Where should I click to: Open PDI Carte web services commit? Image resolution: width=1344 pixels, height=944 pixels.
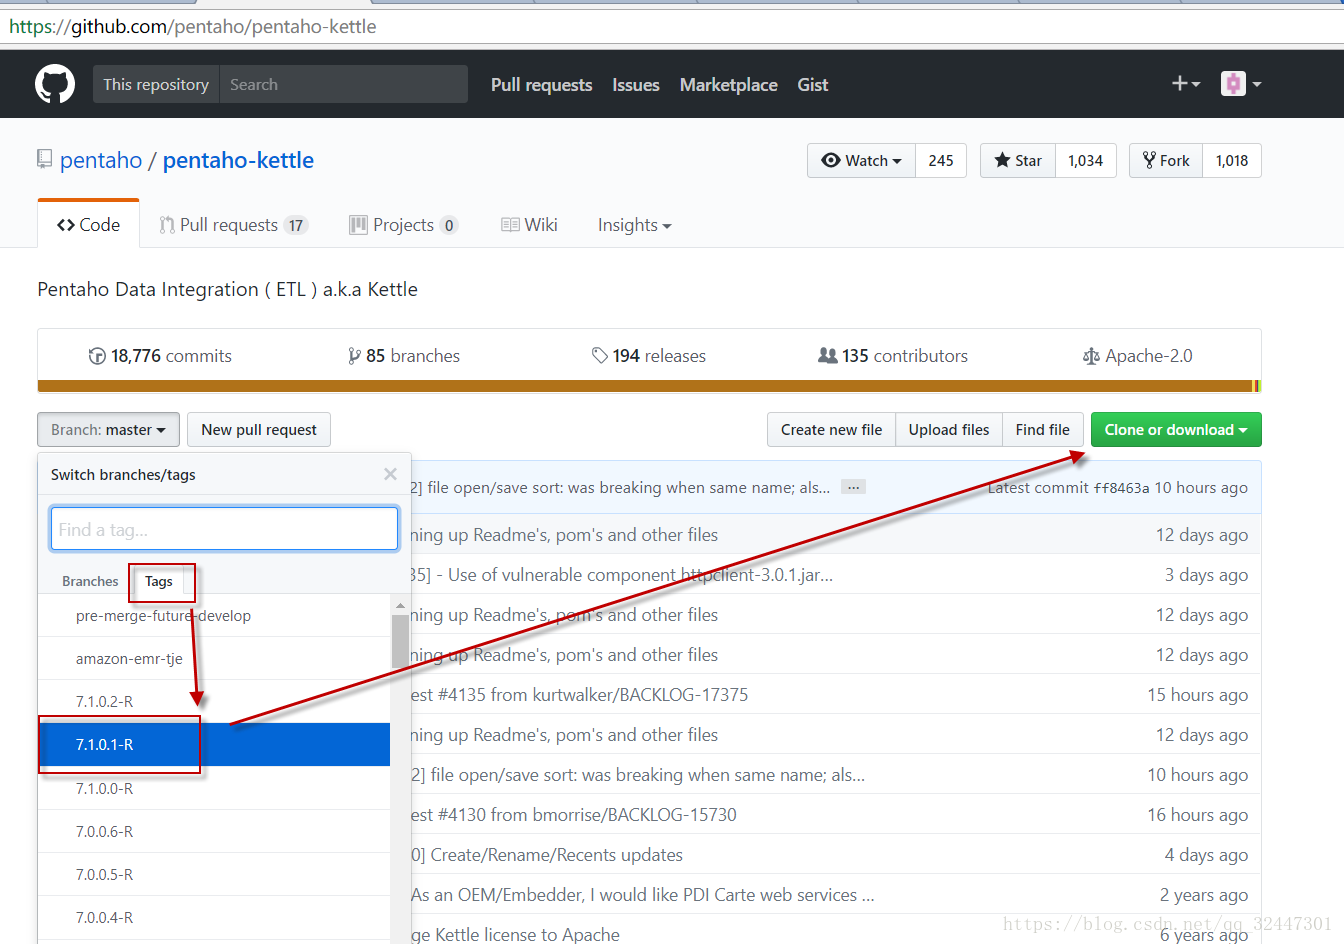[643, 895]
